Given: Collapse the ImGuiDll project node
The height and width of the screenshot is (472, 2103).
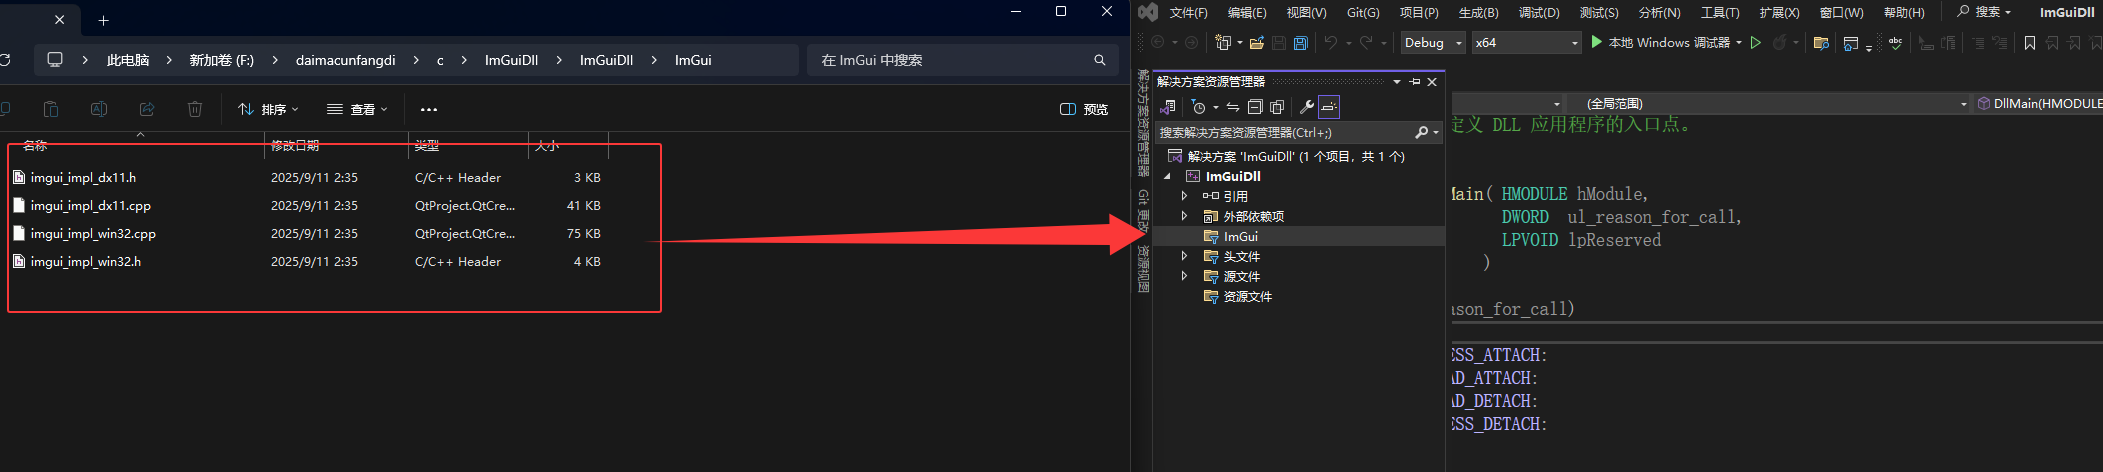Looking at the screenshot, I should (1167, 176).
